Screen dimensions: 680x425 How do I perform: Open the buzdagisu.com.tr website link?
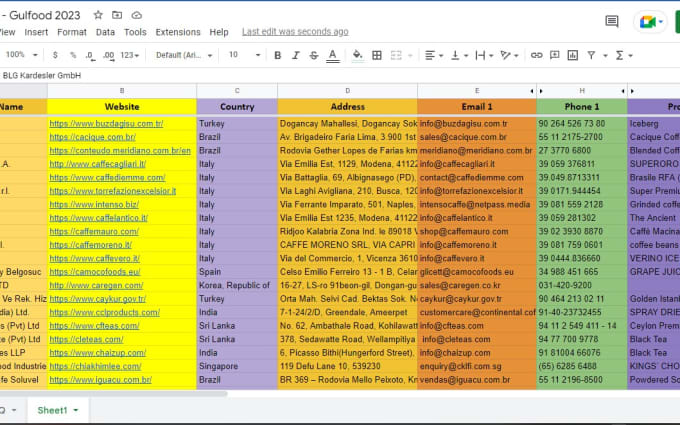tap(106, 124)
